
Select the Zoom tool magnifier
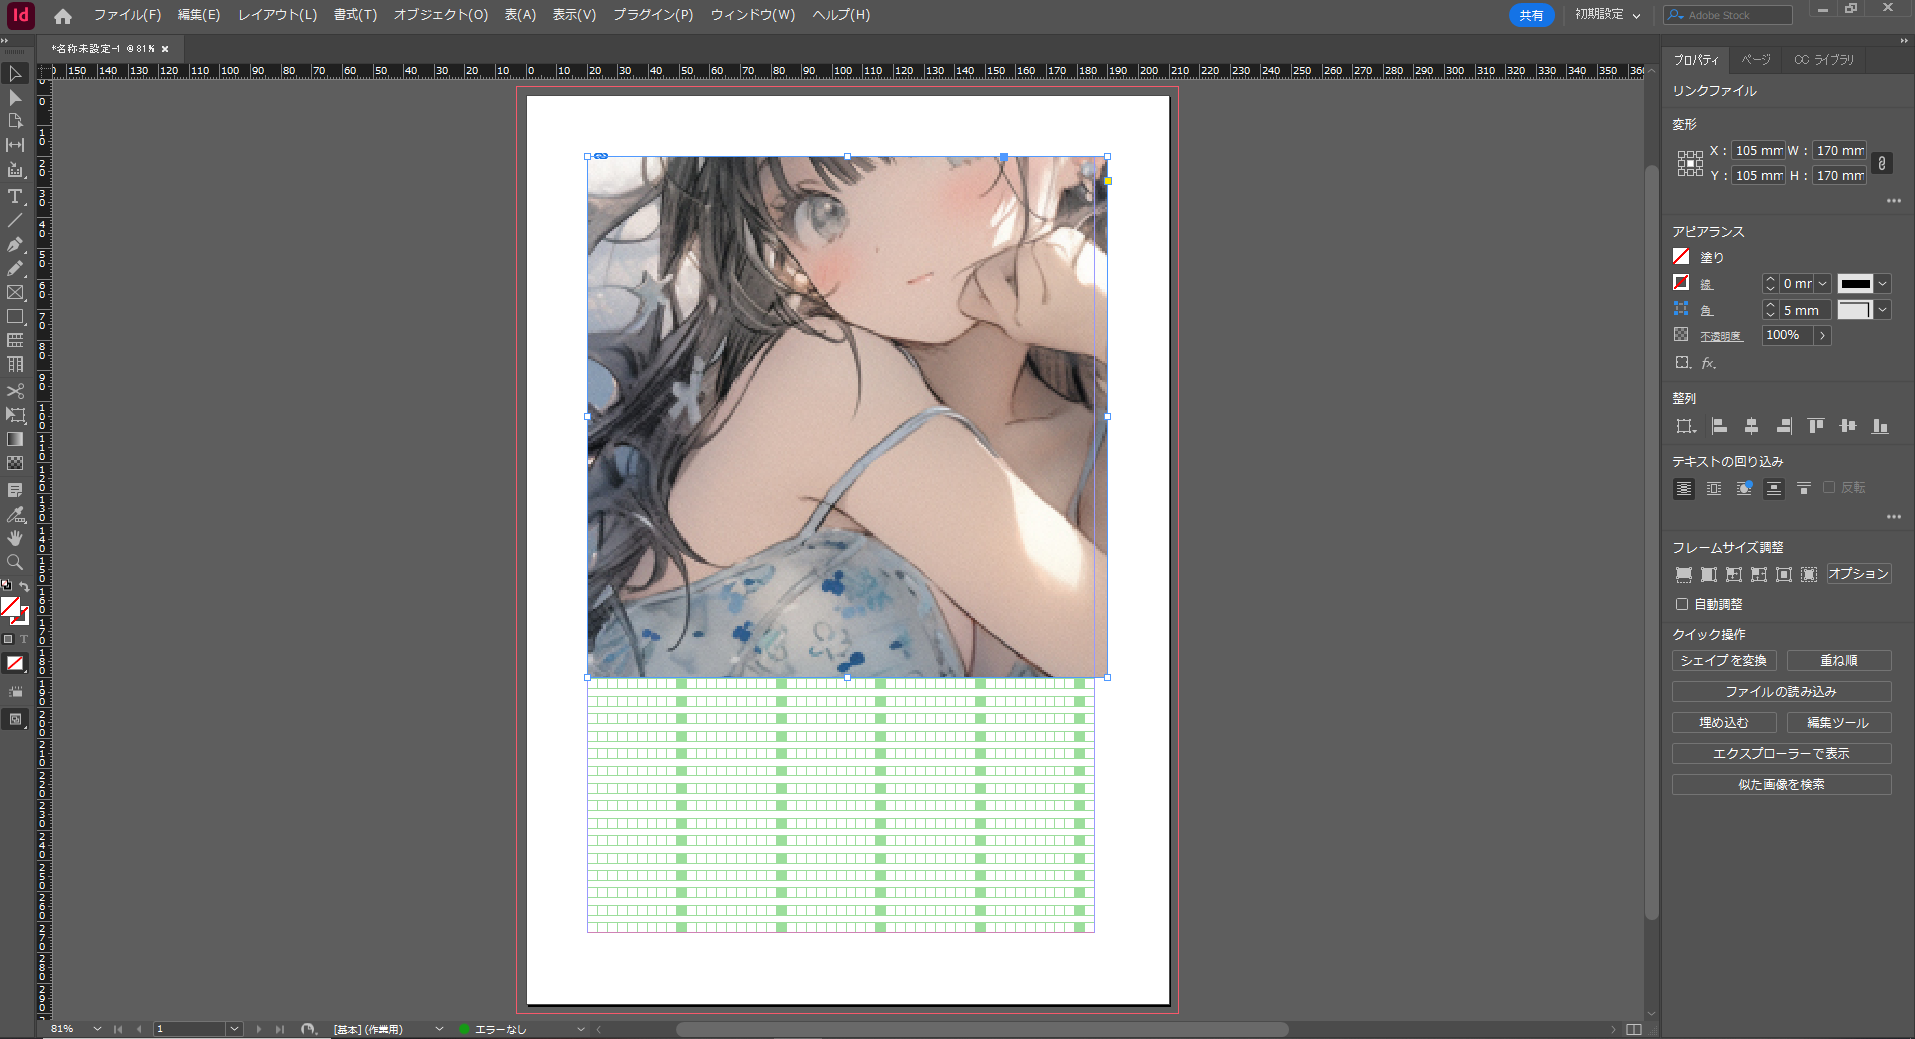15,562
